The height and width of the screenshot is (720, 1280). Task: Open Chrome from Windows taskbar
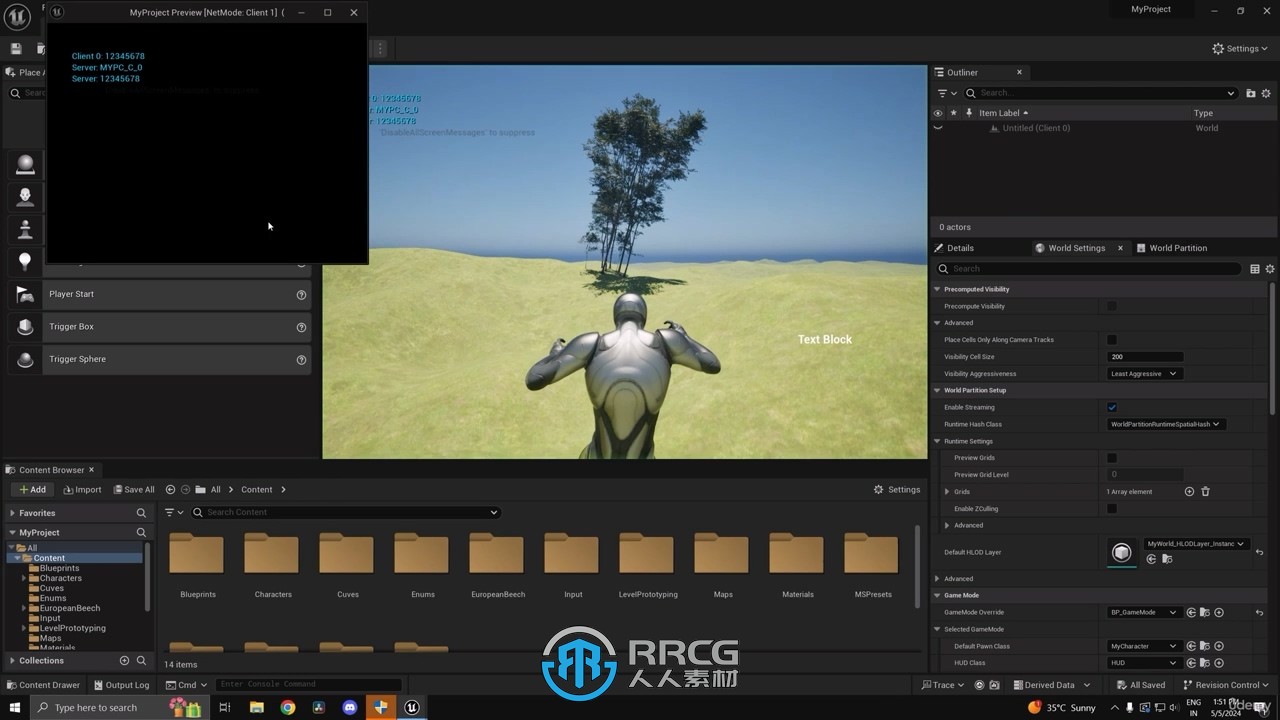[288, 707]
